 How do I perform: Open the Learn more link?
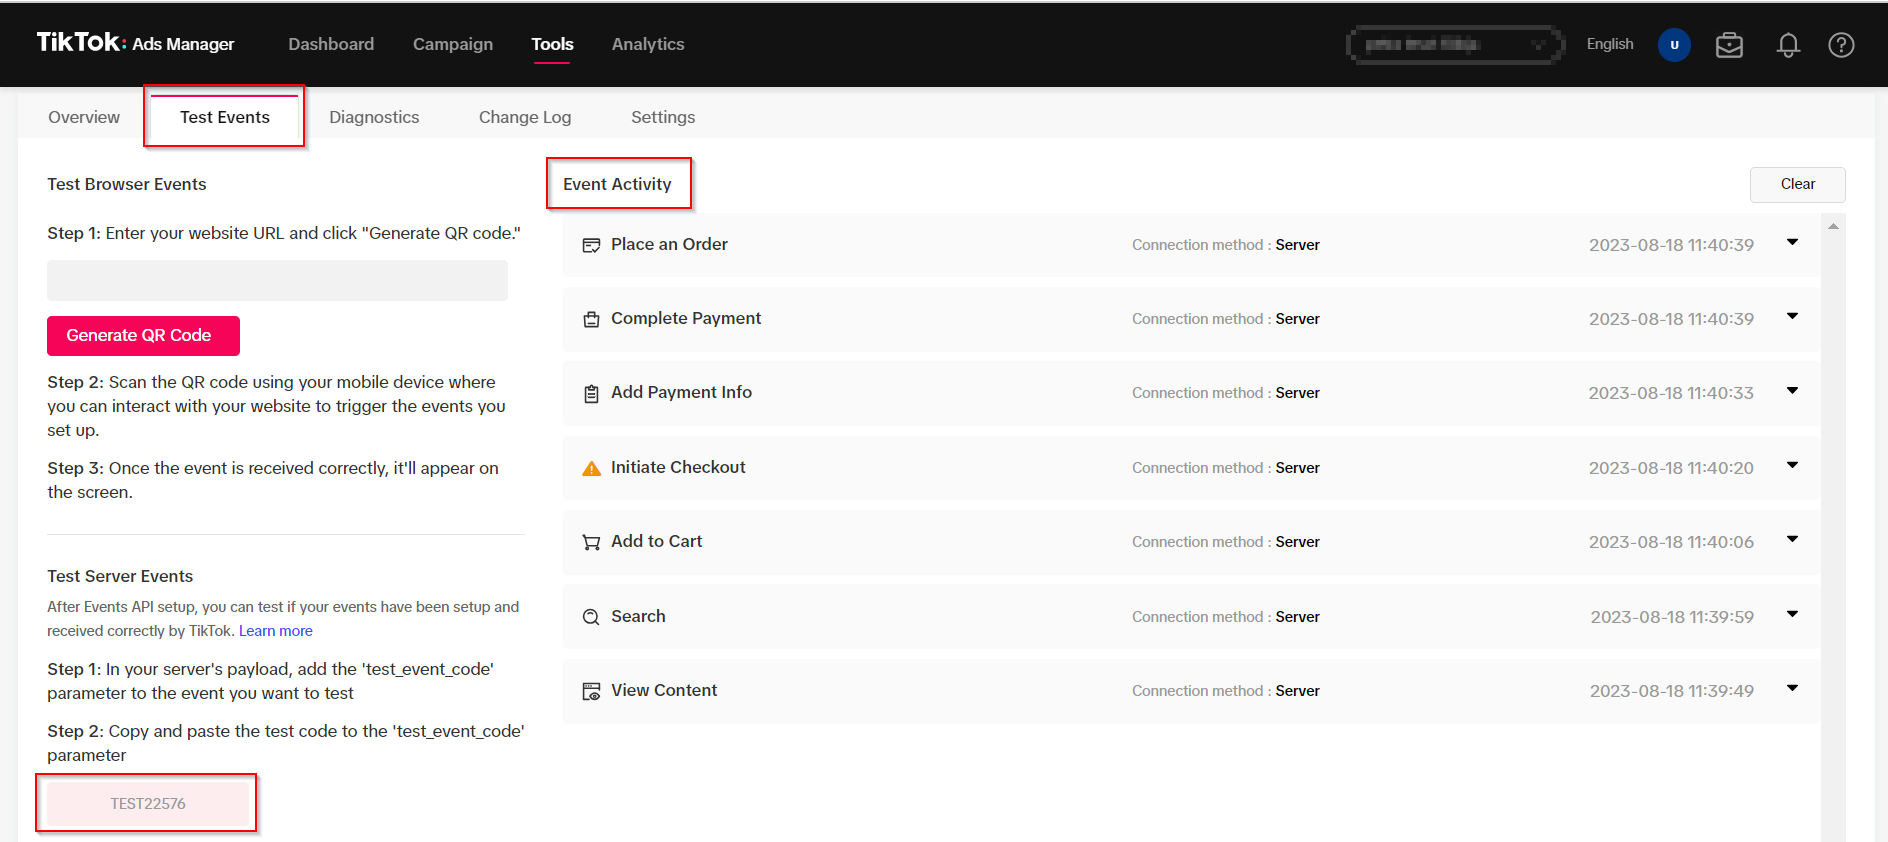click(x=276, y=631)
